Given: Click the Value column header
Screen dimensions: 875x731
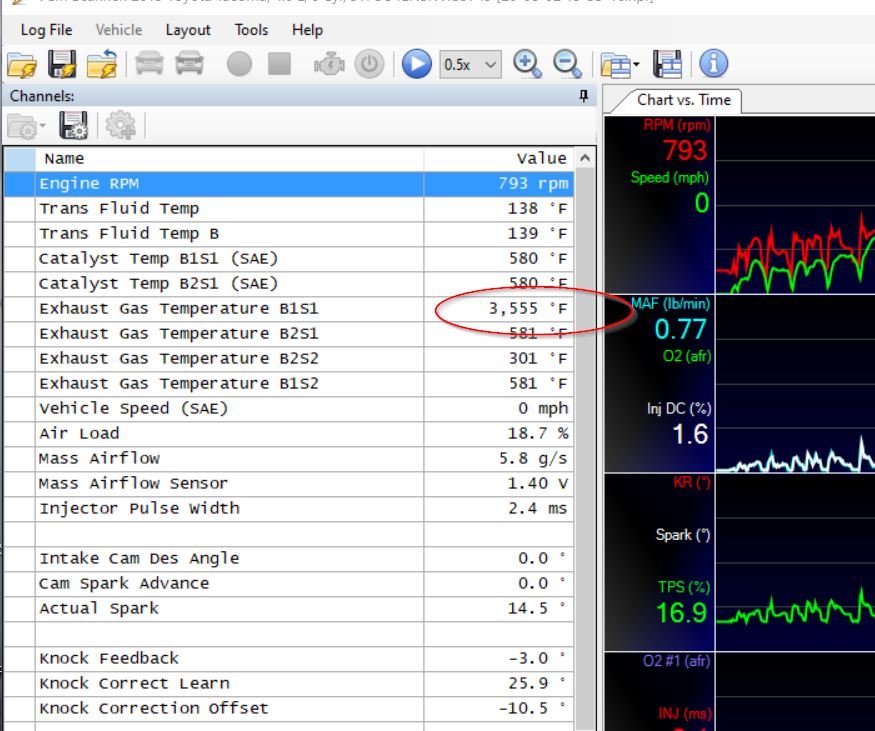Looking at the screenshot, I should pos(499,158).
